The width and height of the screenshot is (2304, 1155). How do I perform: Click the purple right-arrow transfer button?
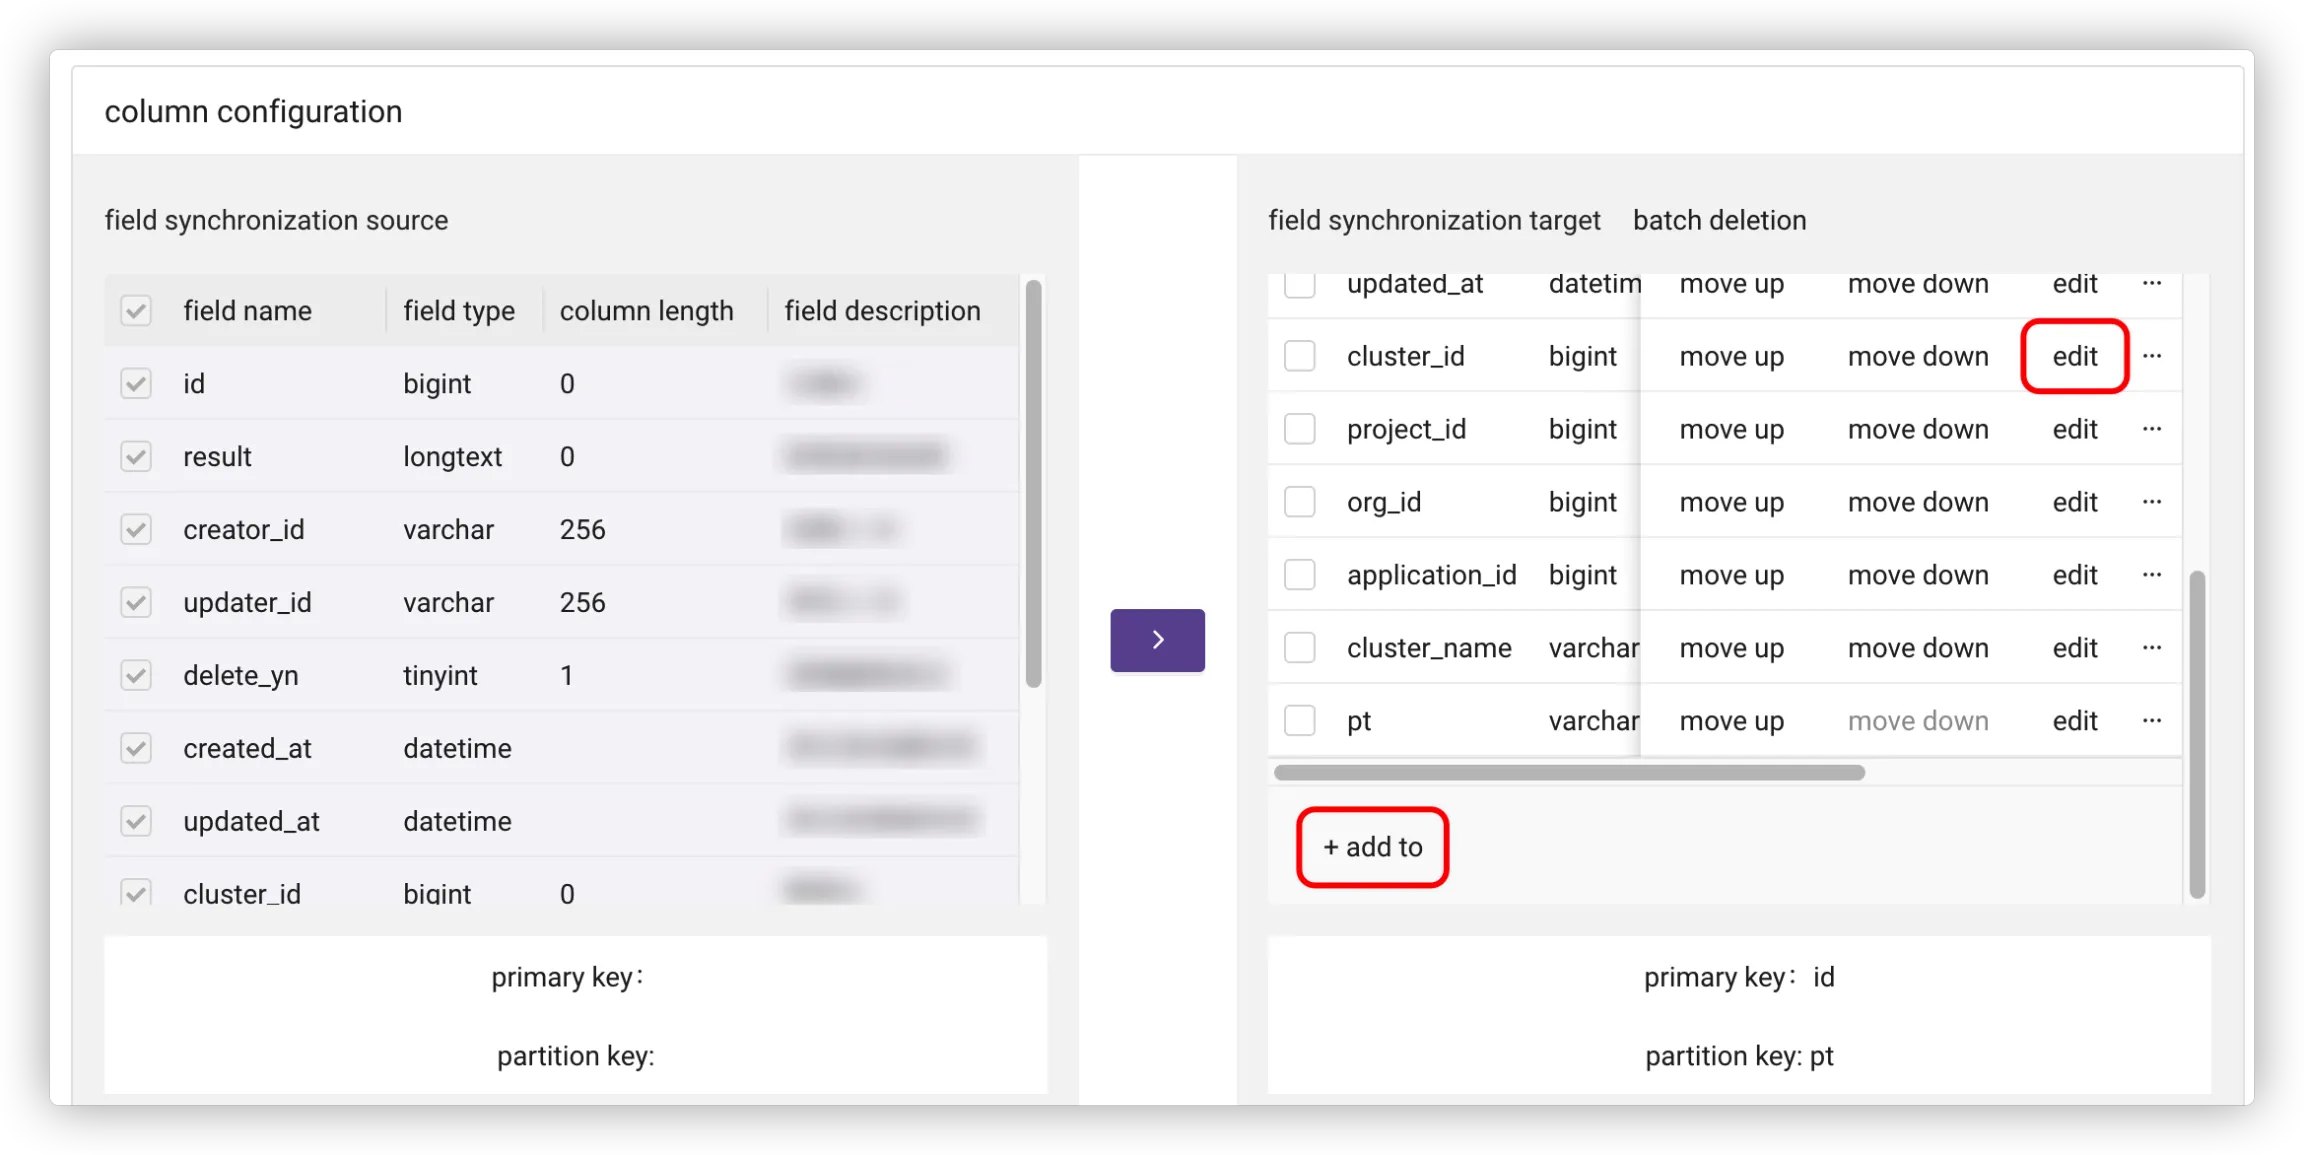tap(1157, 640)
